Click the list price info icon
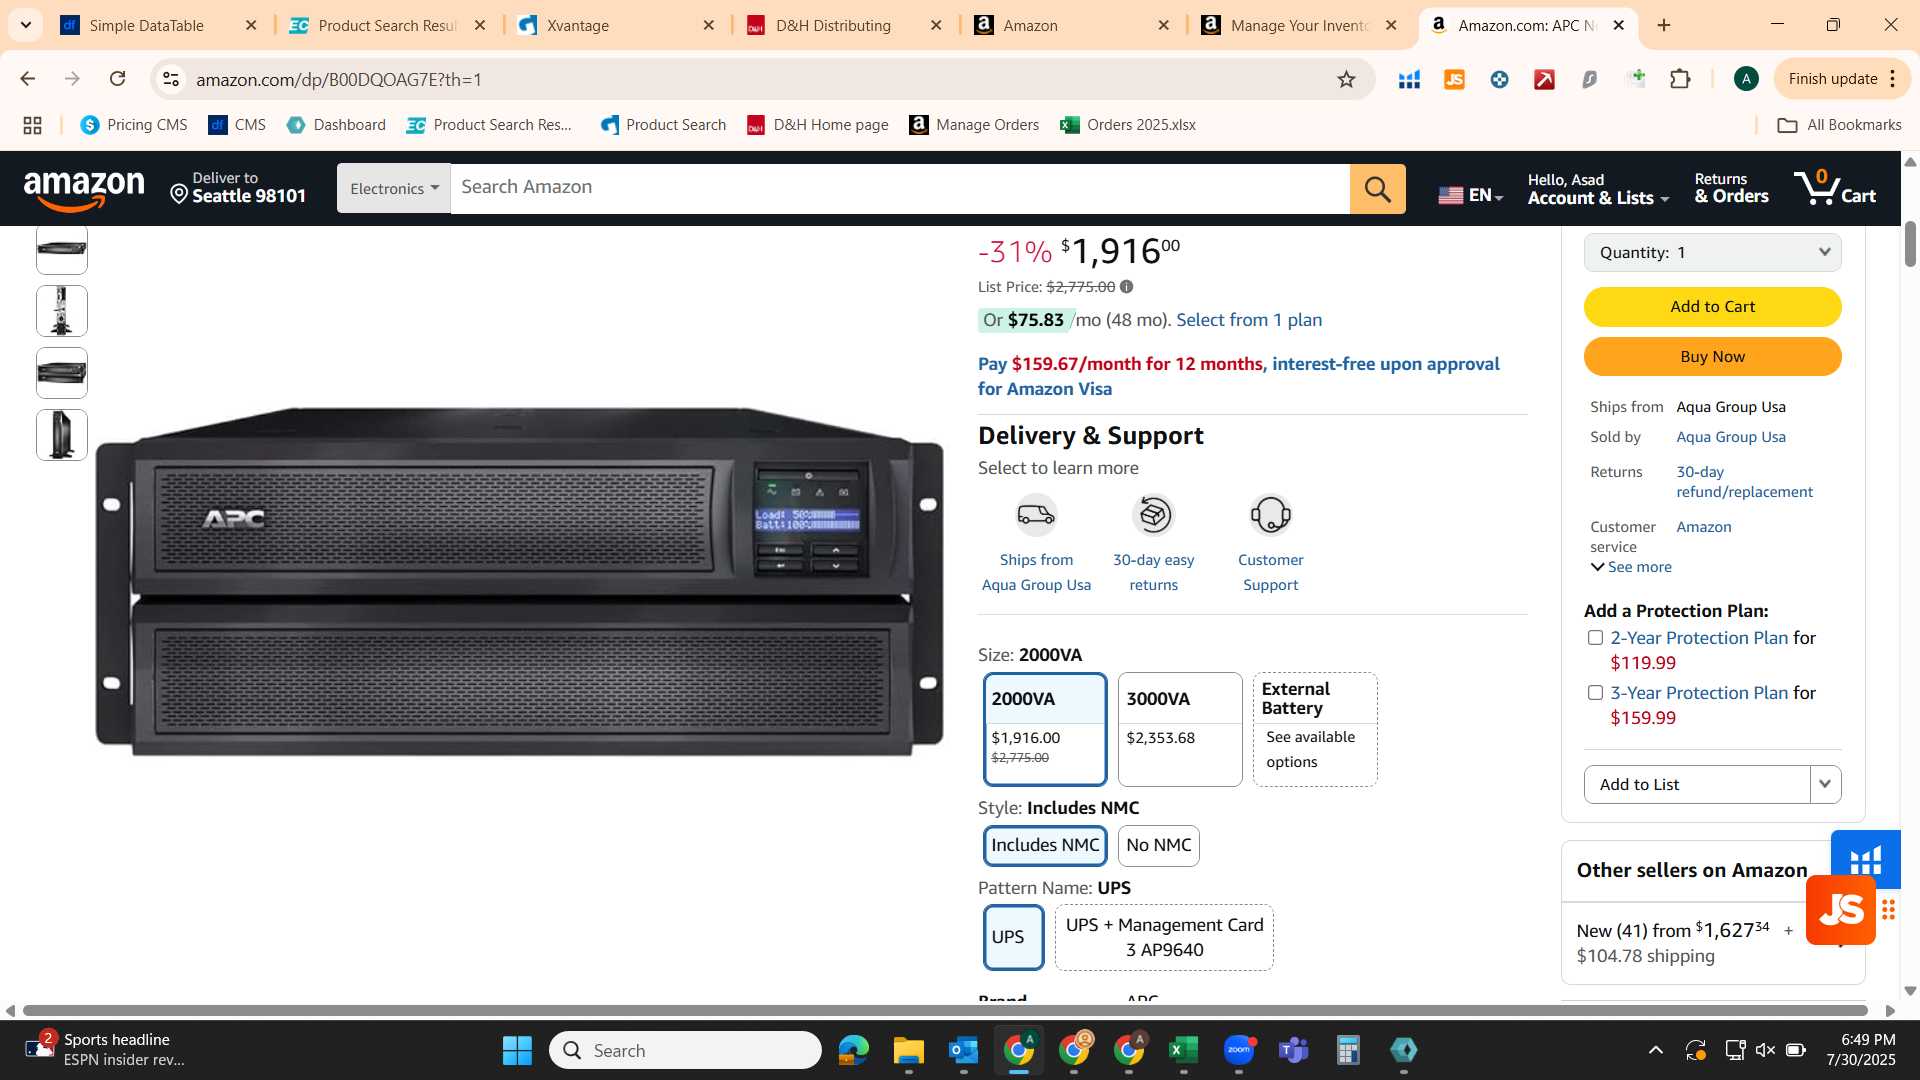1920x1080 pixels. [x=1127, y=287]
